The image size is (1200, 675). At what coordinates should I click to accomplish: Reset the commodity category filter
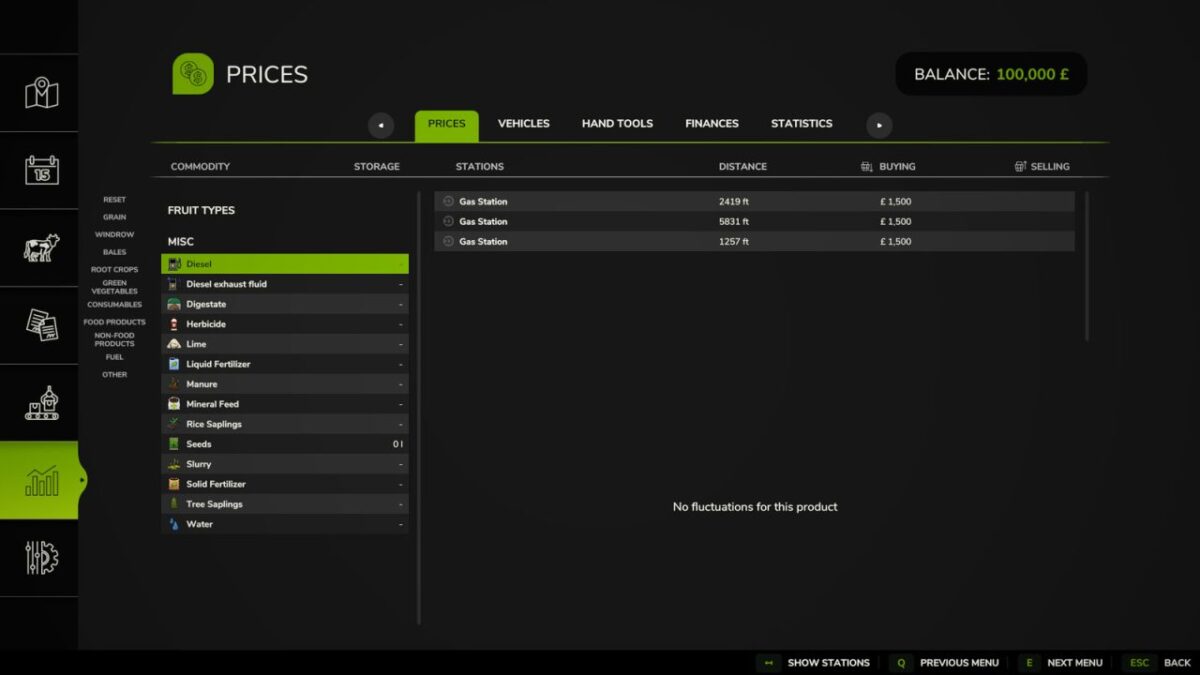coord(115,200)
